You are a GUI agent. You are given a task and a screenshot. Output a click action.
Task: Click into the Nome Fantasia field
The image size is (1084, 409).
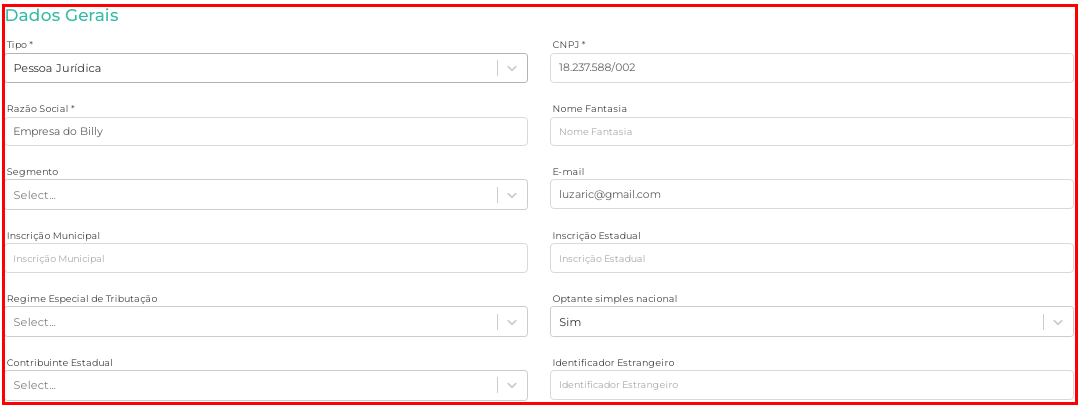pyautogui.click(x=811, y=131)
